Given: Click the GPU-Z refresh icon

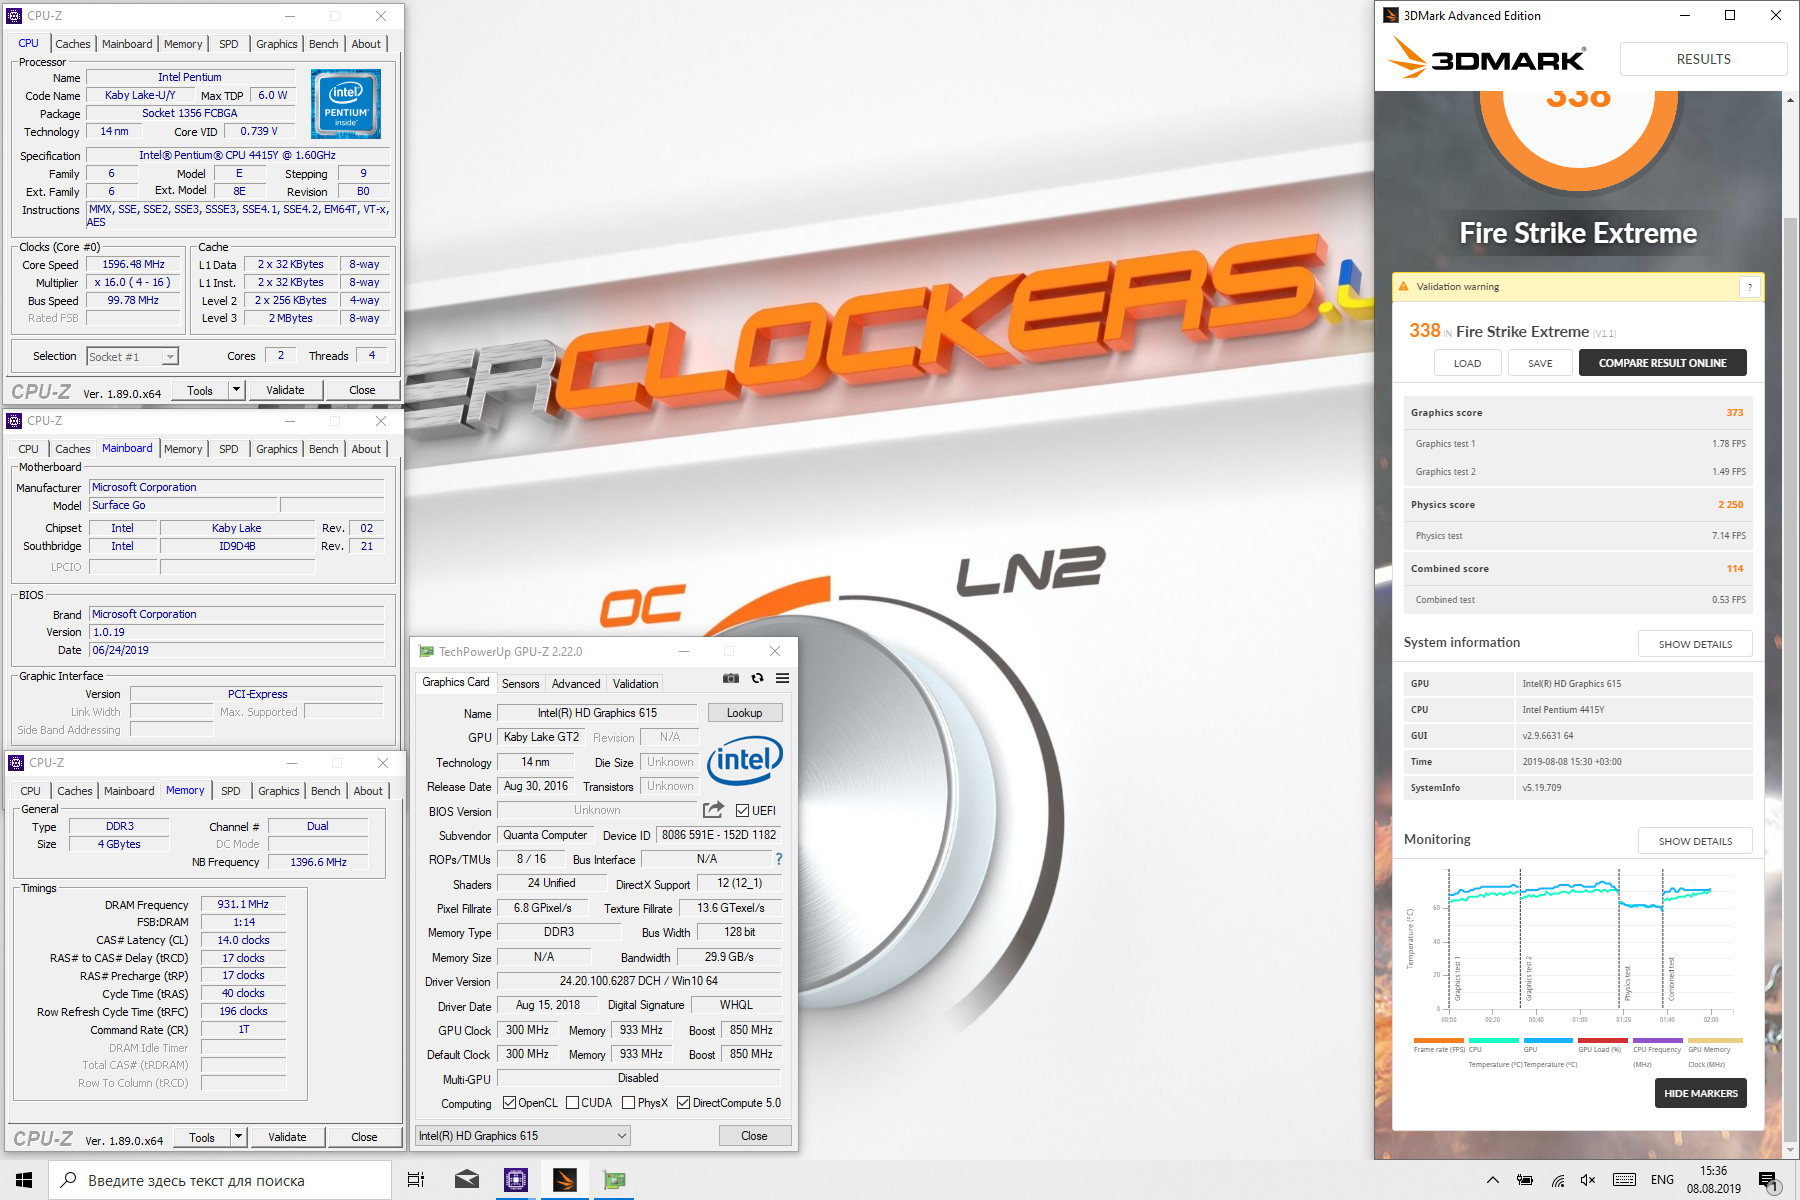Looking at the screenshot, I should (757, 678).
